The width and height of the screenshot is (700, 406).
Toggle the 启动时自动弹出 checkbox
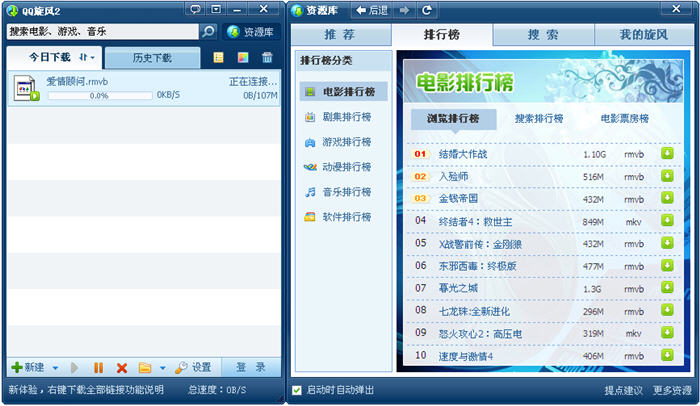click(297, 390)
